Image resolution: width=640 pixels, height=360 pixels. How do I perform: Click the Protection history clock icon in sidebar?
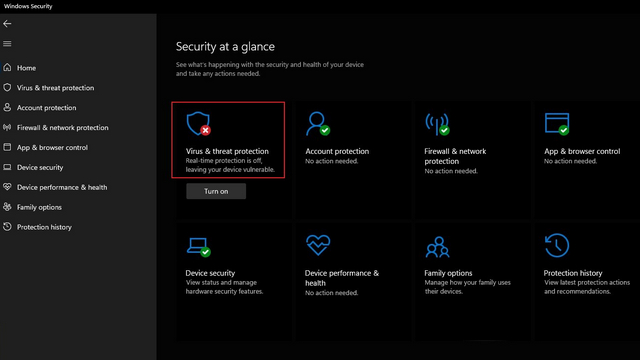(7, 227)
